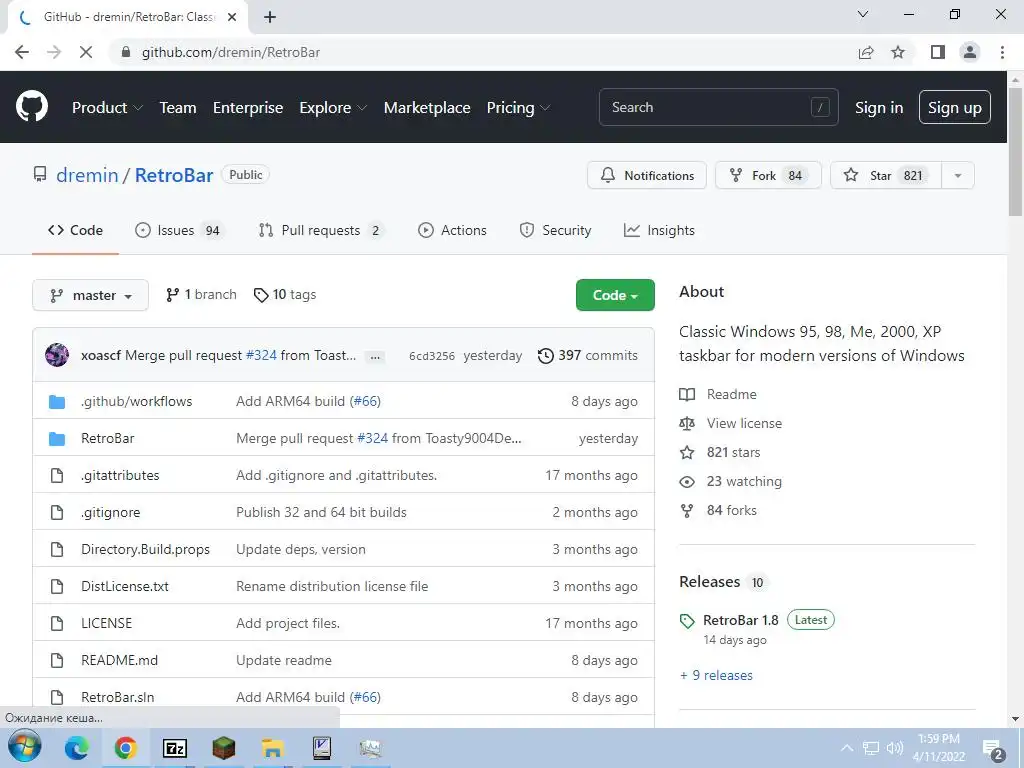Screen dimensions: 1024x768
Task: Open the Actions tab
Action: tap(453, 230)
